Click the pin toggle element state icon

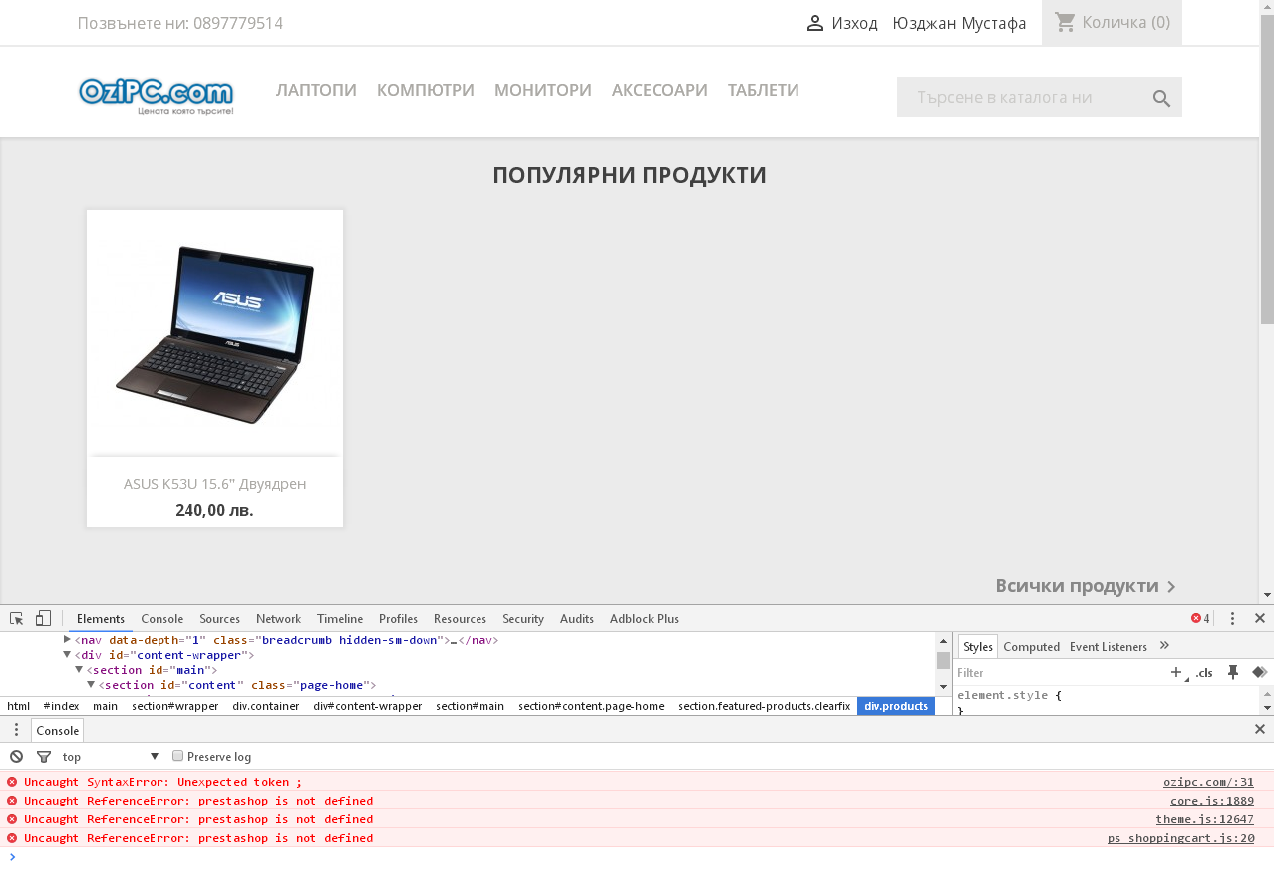coord(1233,672)
